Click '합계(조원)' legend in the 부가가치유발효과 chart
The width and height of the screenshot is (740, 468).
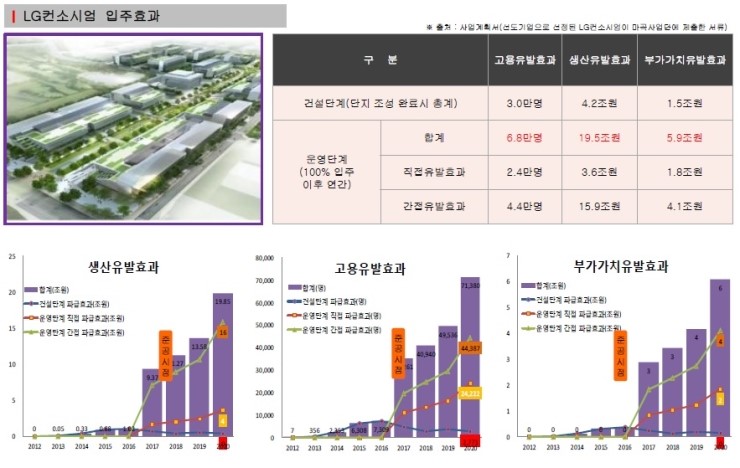[x=544, y=285]
